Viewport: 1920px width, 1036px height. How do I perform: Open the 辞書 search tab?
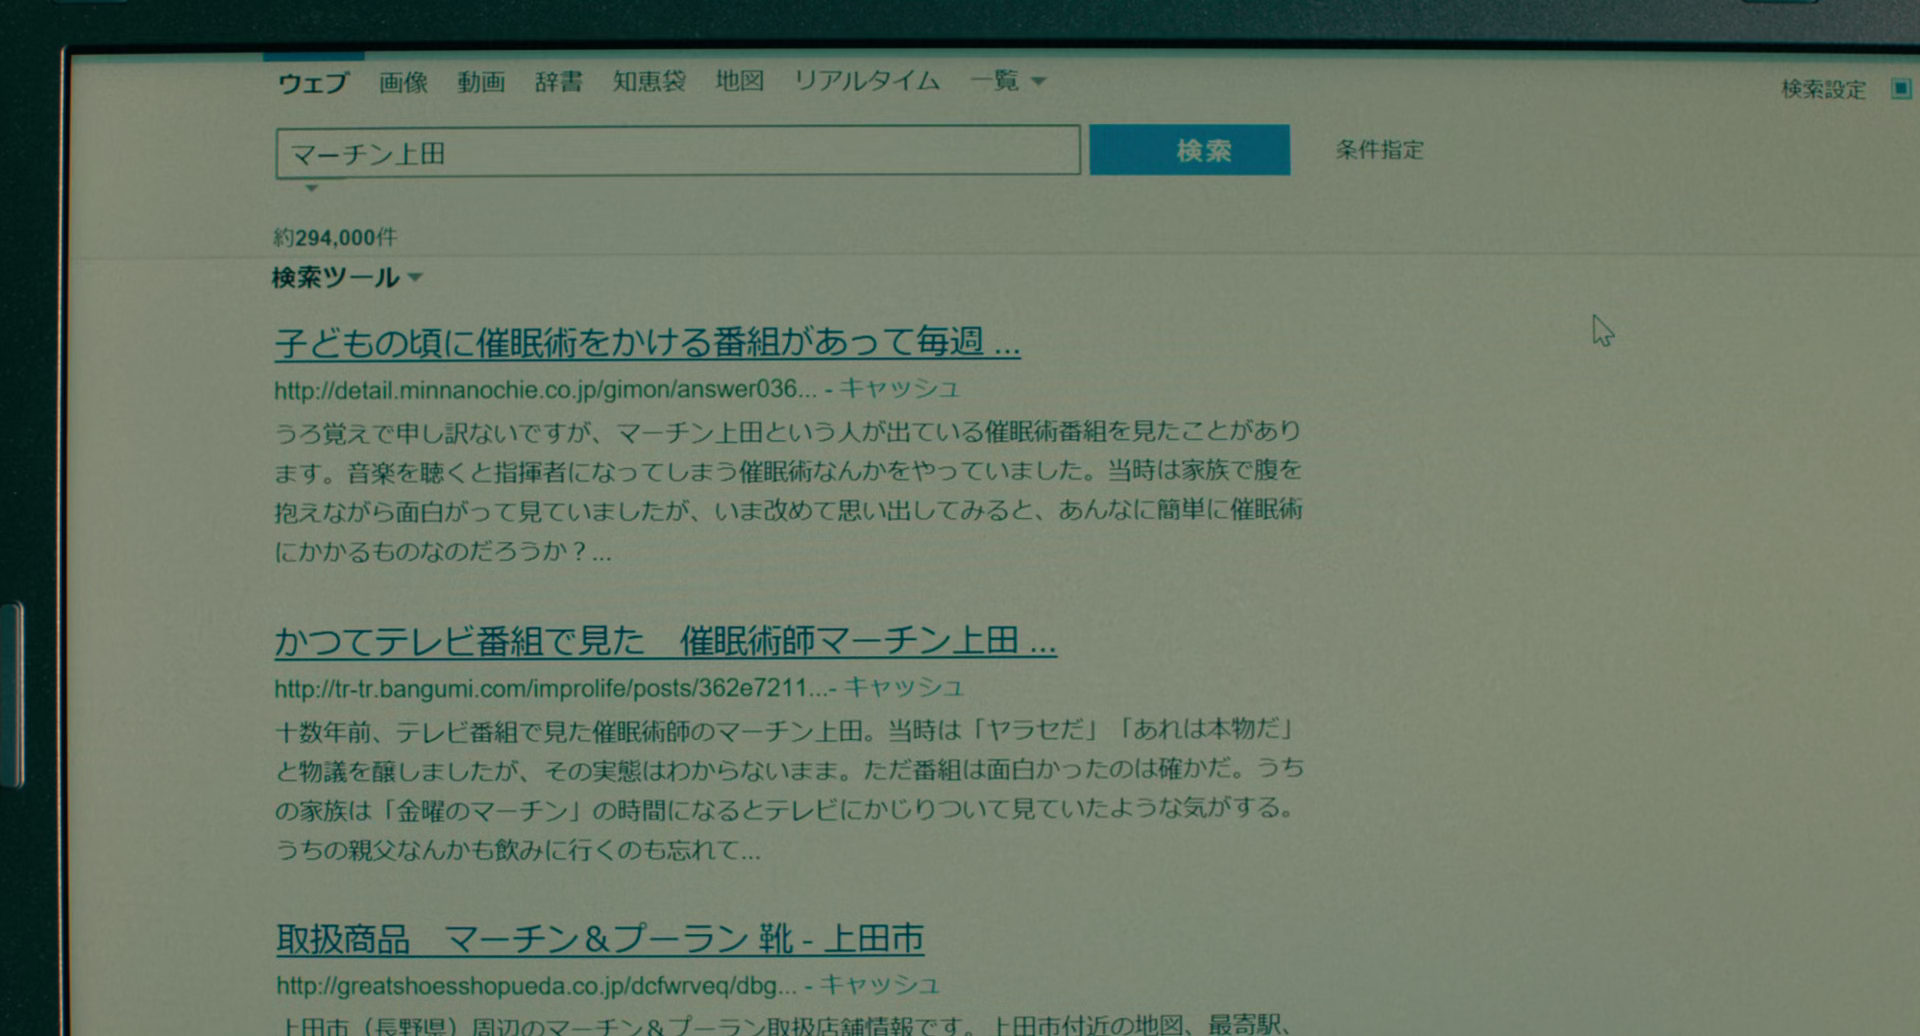[558, 81]
